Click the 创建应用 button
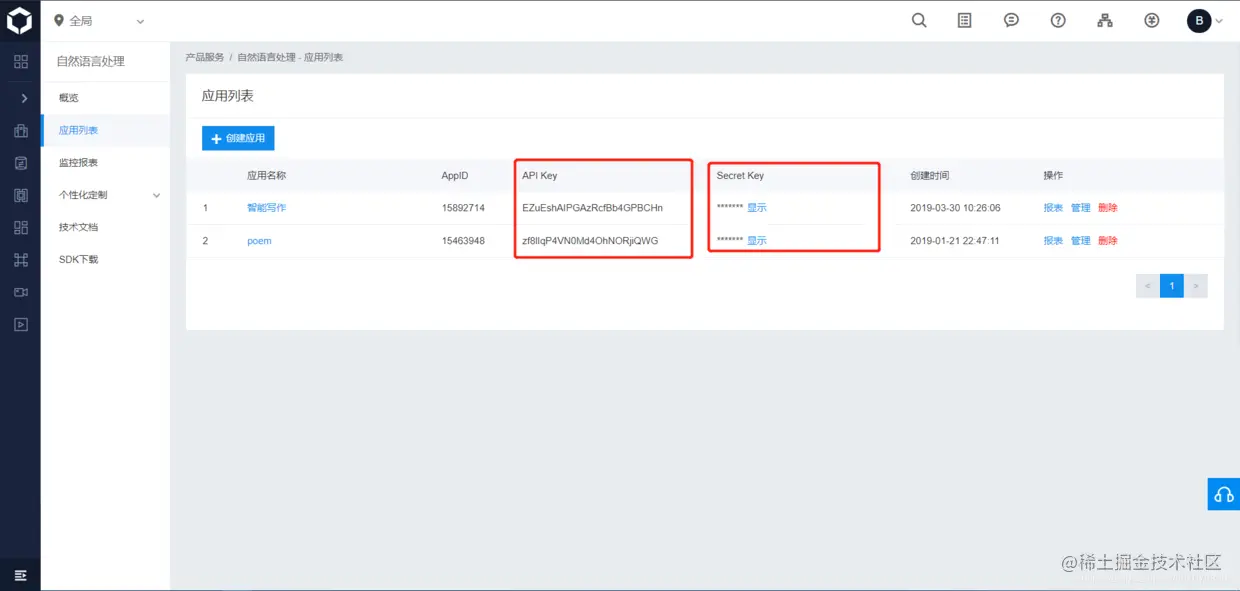The image size is (1240, 591). (238, 138)
